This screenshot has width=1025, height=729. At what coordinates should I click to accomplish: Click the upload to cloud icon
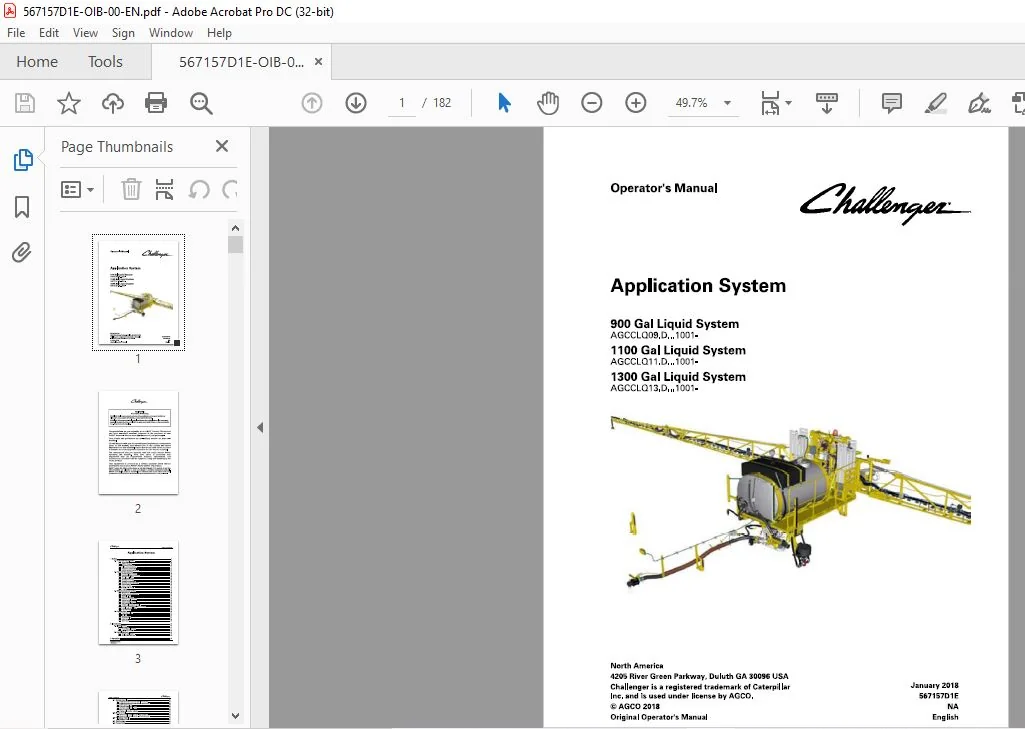[112, 103]
